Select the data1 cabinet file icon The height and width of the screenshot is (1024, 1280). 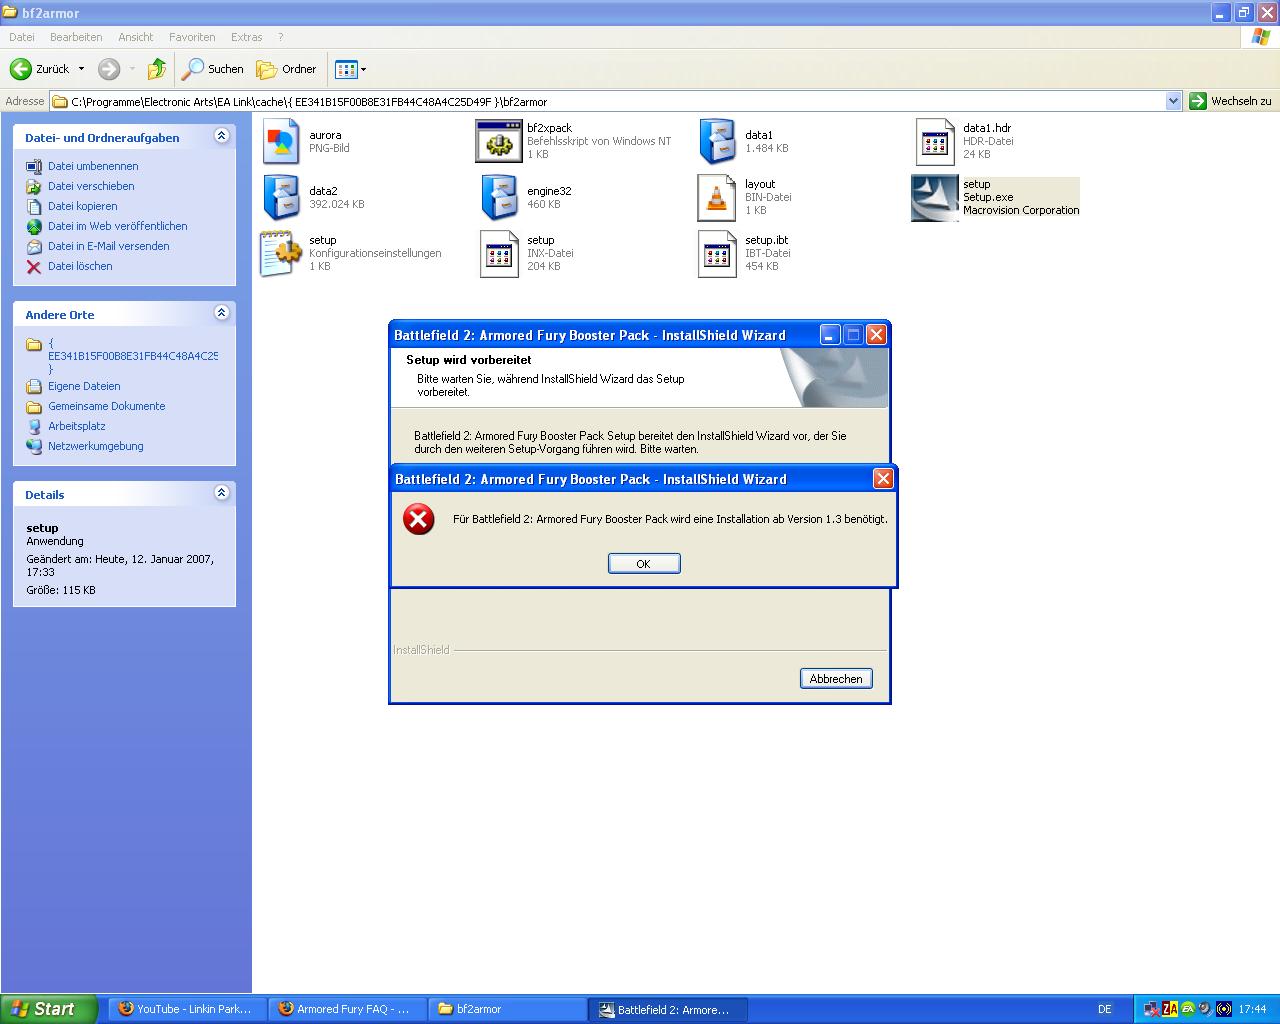click(x=717, y=141)
